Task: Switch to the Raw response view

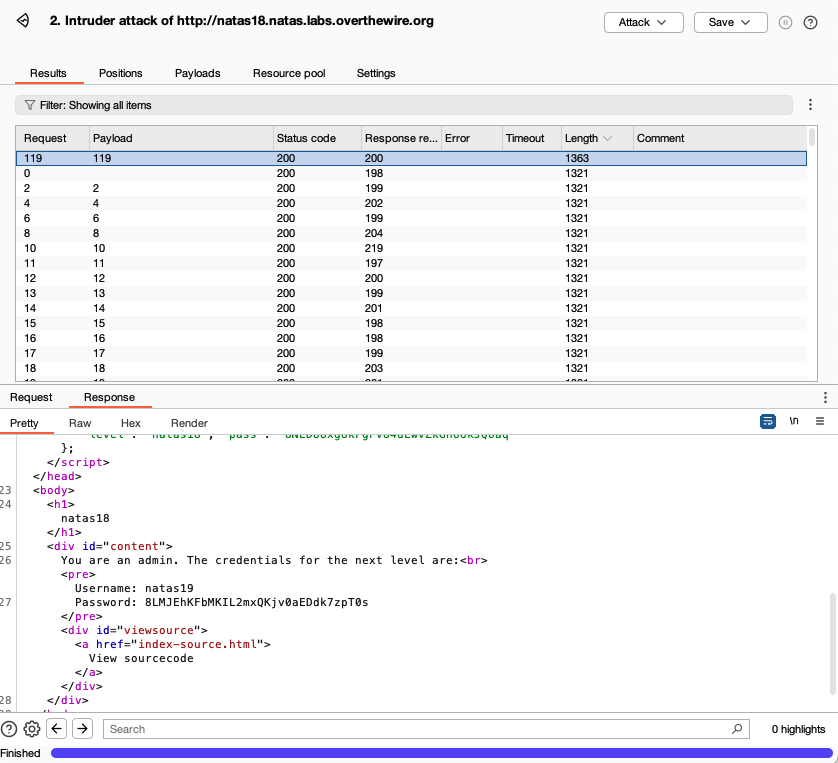Action: coord(80,423)
